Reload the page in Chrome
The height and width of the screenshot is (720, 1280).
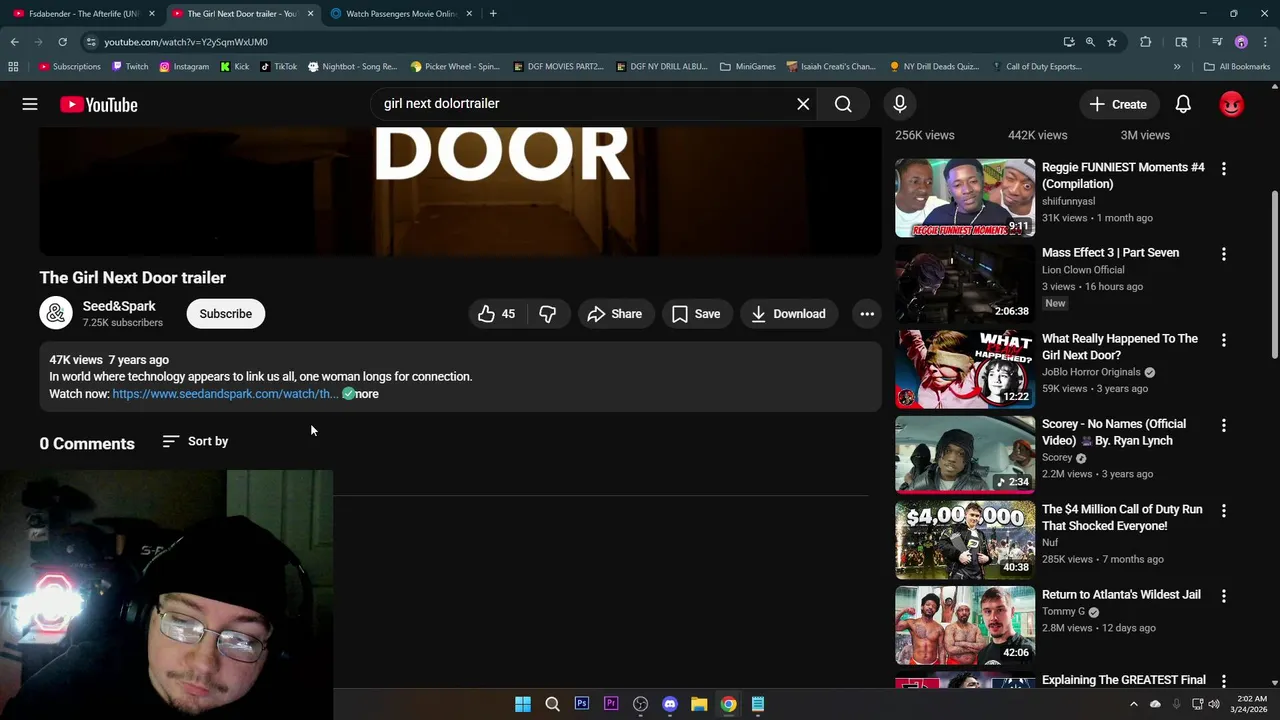click(x=62, y=42)
